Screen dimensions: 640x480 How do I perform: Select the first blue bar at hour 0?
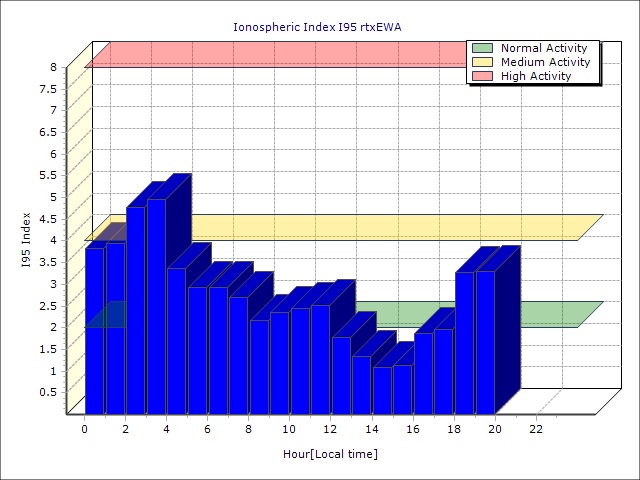[x=94, y=330]
